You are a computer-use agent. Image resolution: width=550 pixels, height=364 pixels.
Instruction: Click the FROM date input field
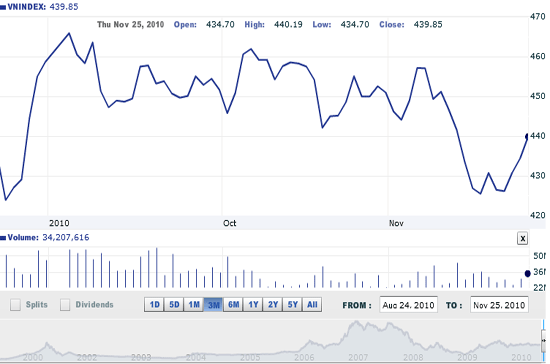click(408, 305)
